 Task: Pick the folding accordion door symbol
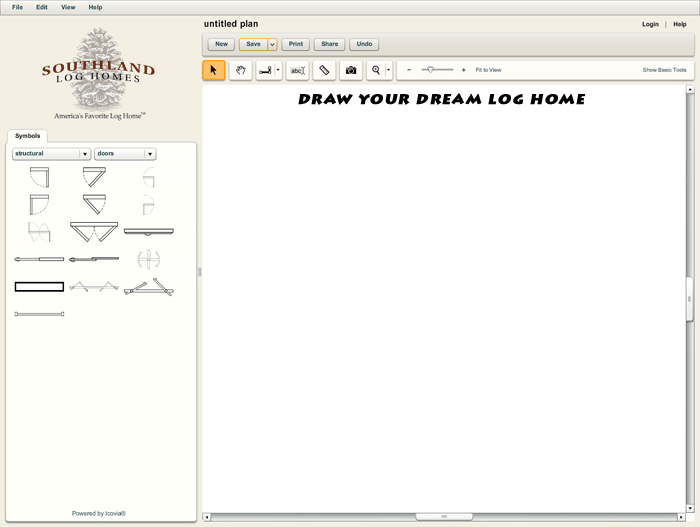coord(94,287)
